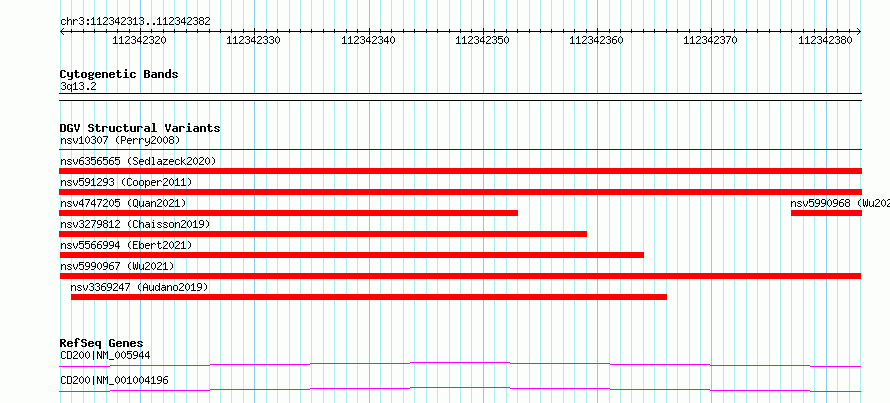This screenshot has height=403, width=890.
Task: Click the chr3:112342313..112342382 region label
Action: [135, 22]
